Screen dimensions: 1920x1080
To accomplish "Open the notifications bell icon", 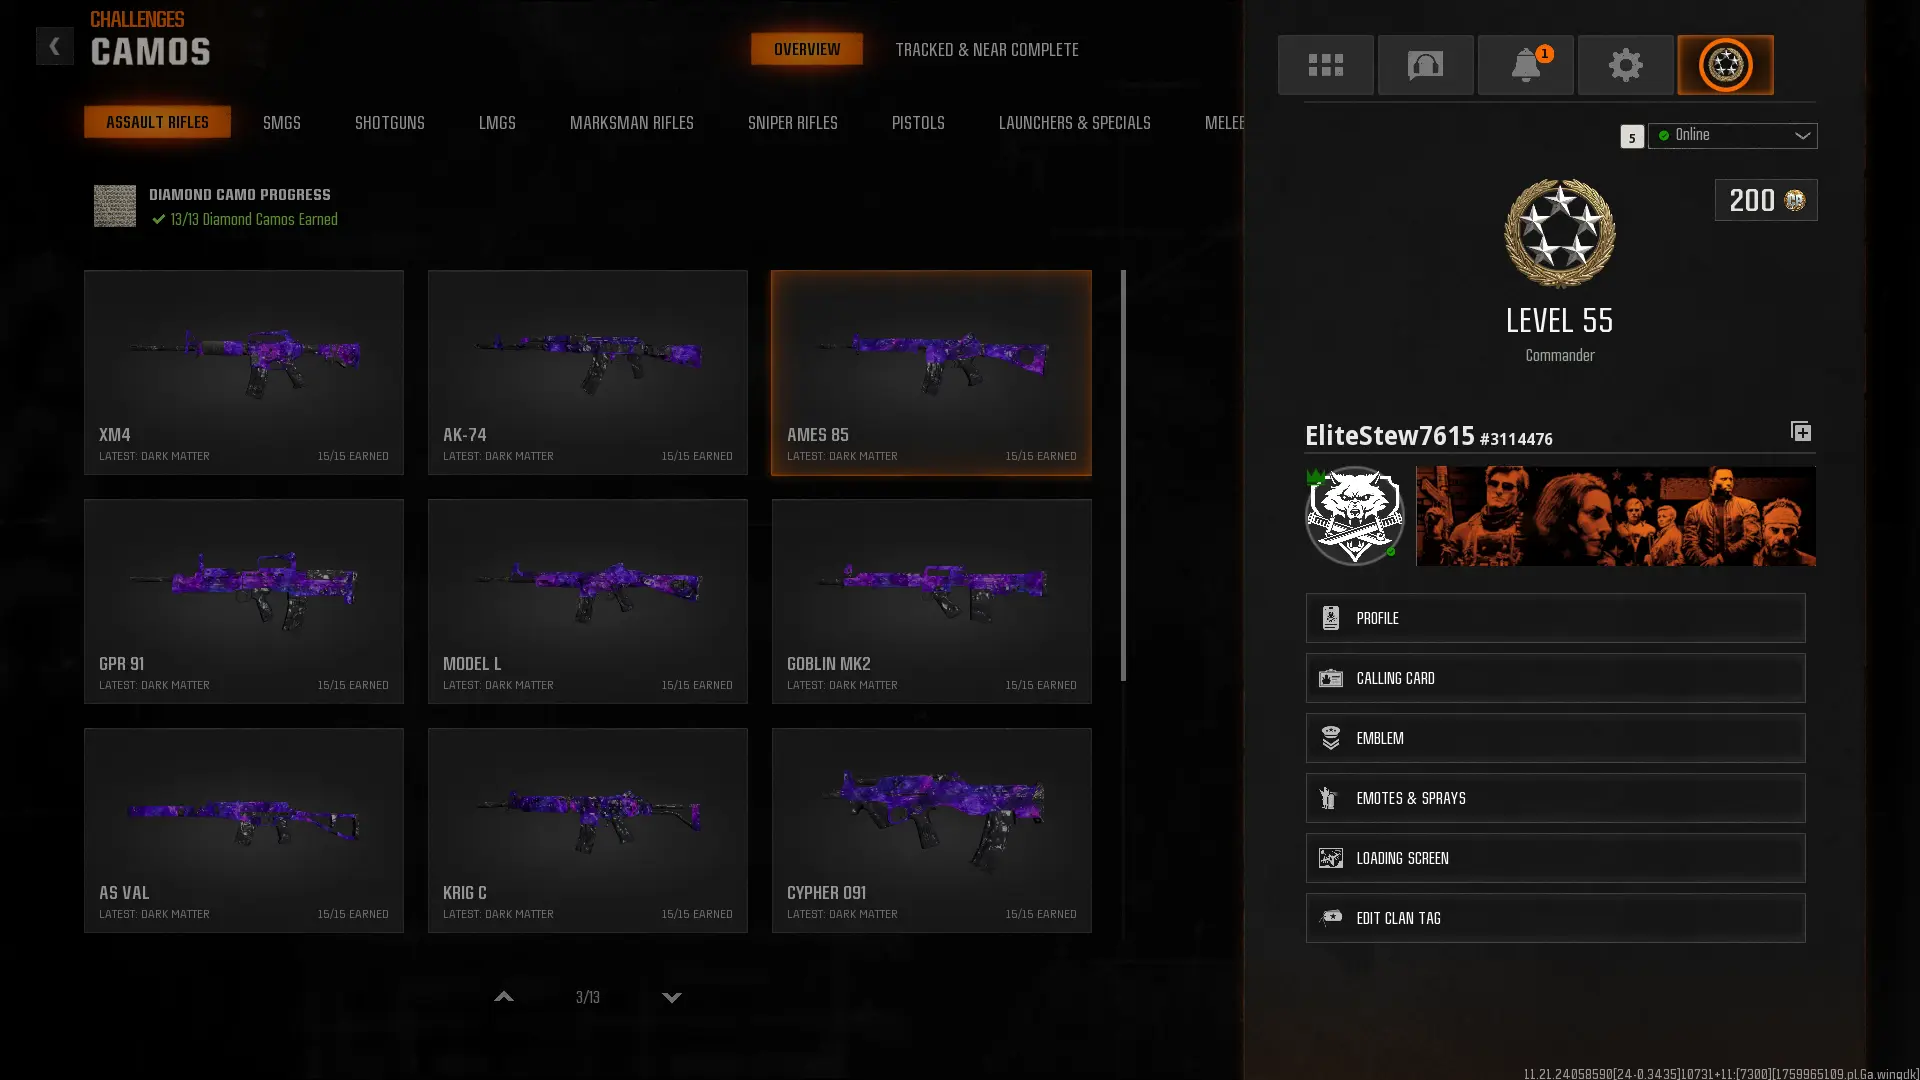I will [x=1525, y=65].
